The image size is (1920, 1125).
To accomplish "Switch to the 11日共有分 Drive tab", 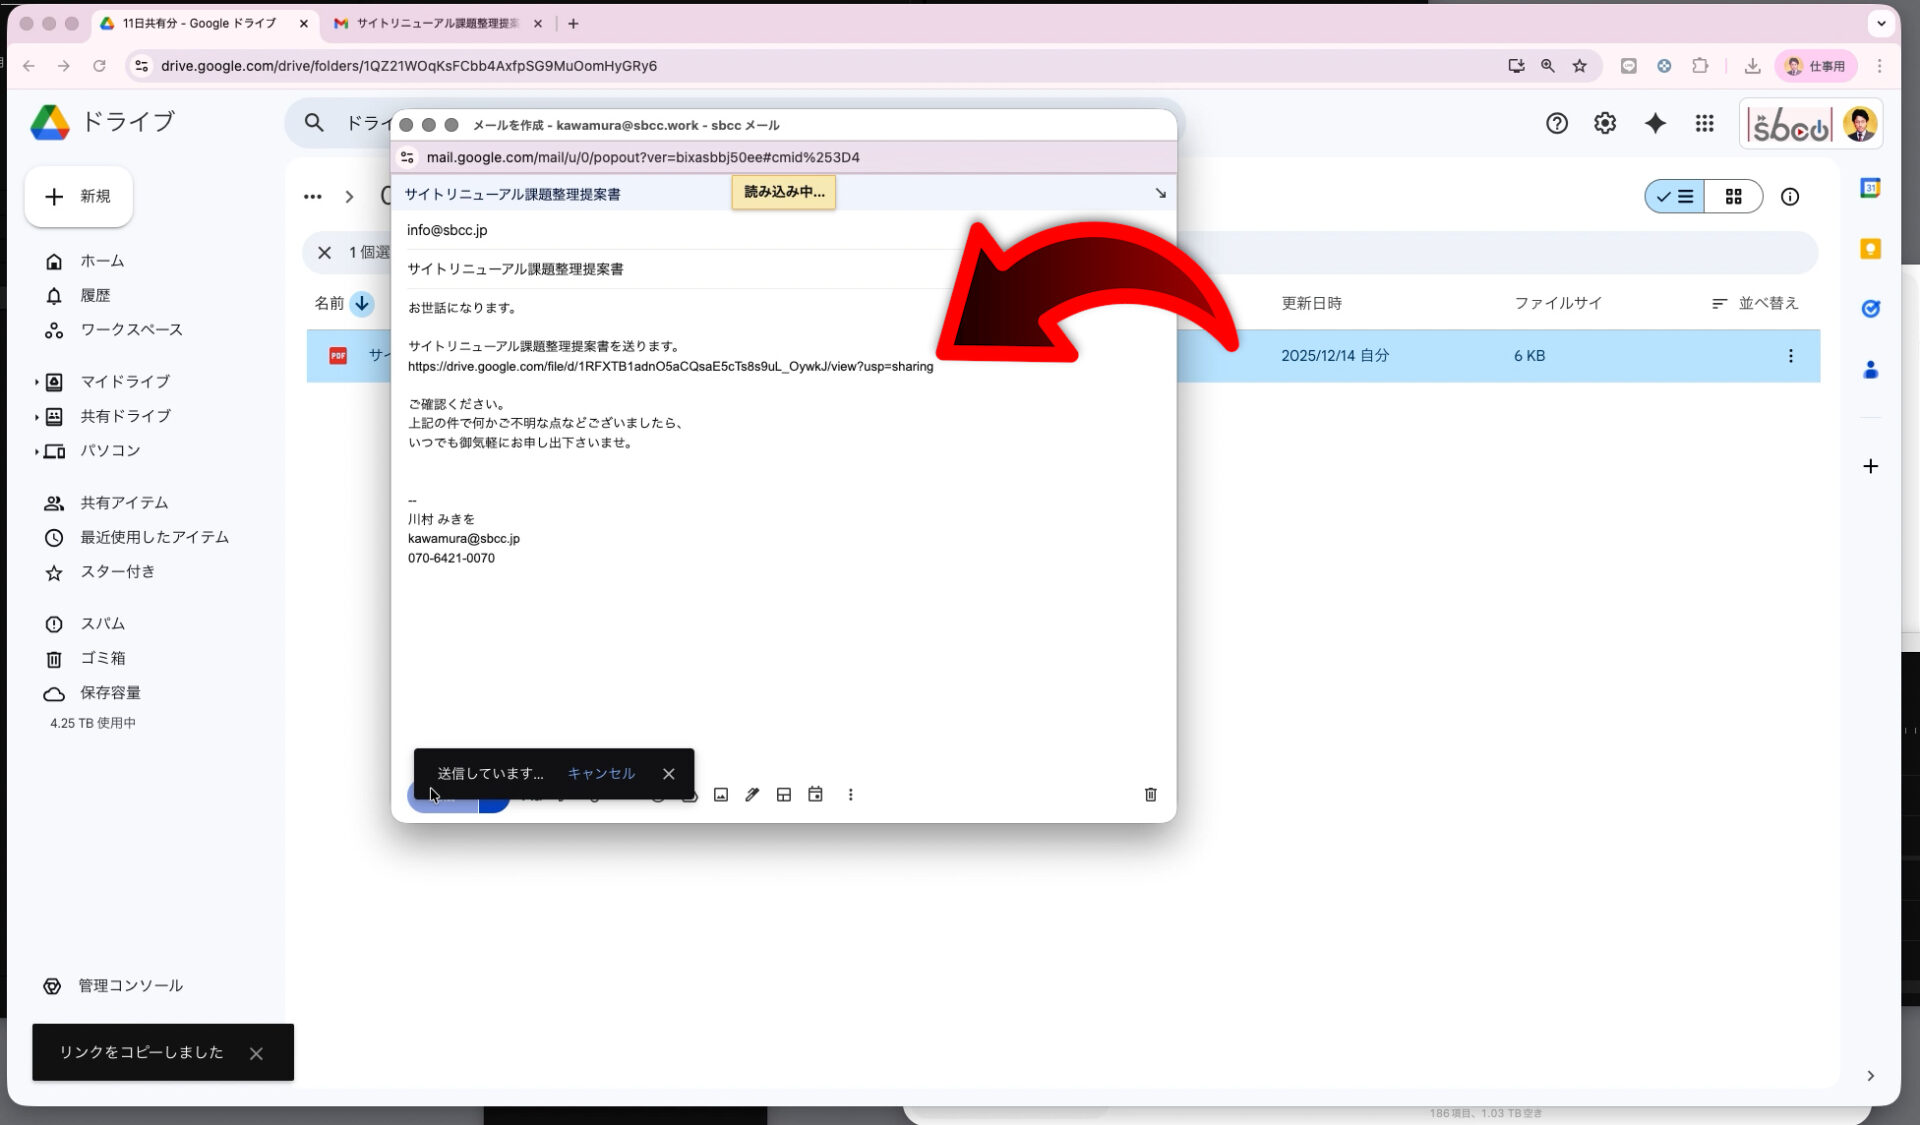I will [x=195, y=23].
